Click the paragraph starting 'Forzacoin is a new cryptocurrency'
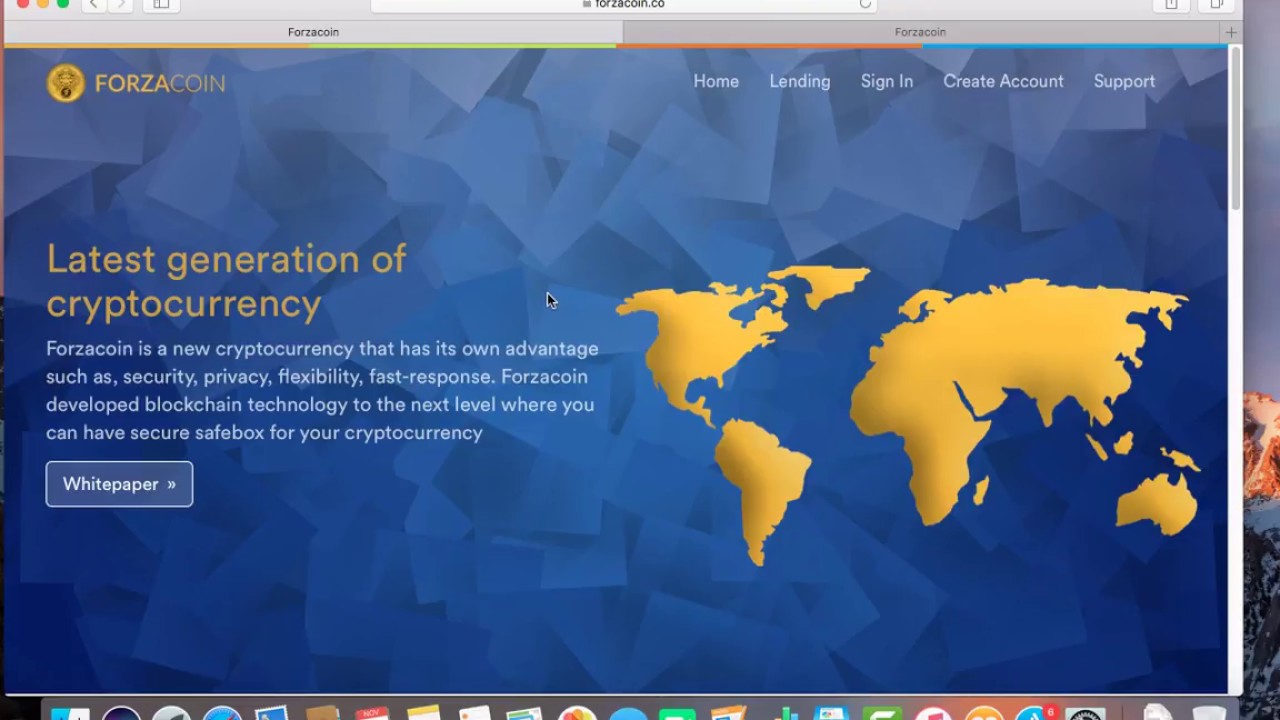 [x=322, y=391]
